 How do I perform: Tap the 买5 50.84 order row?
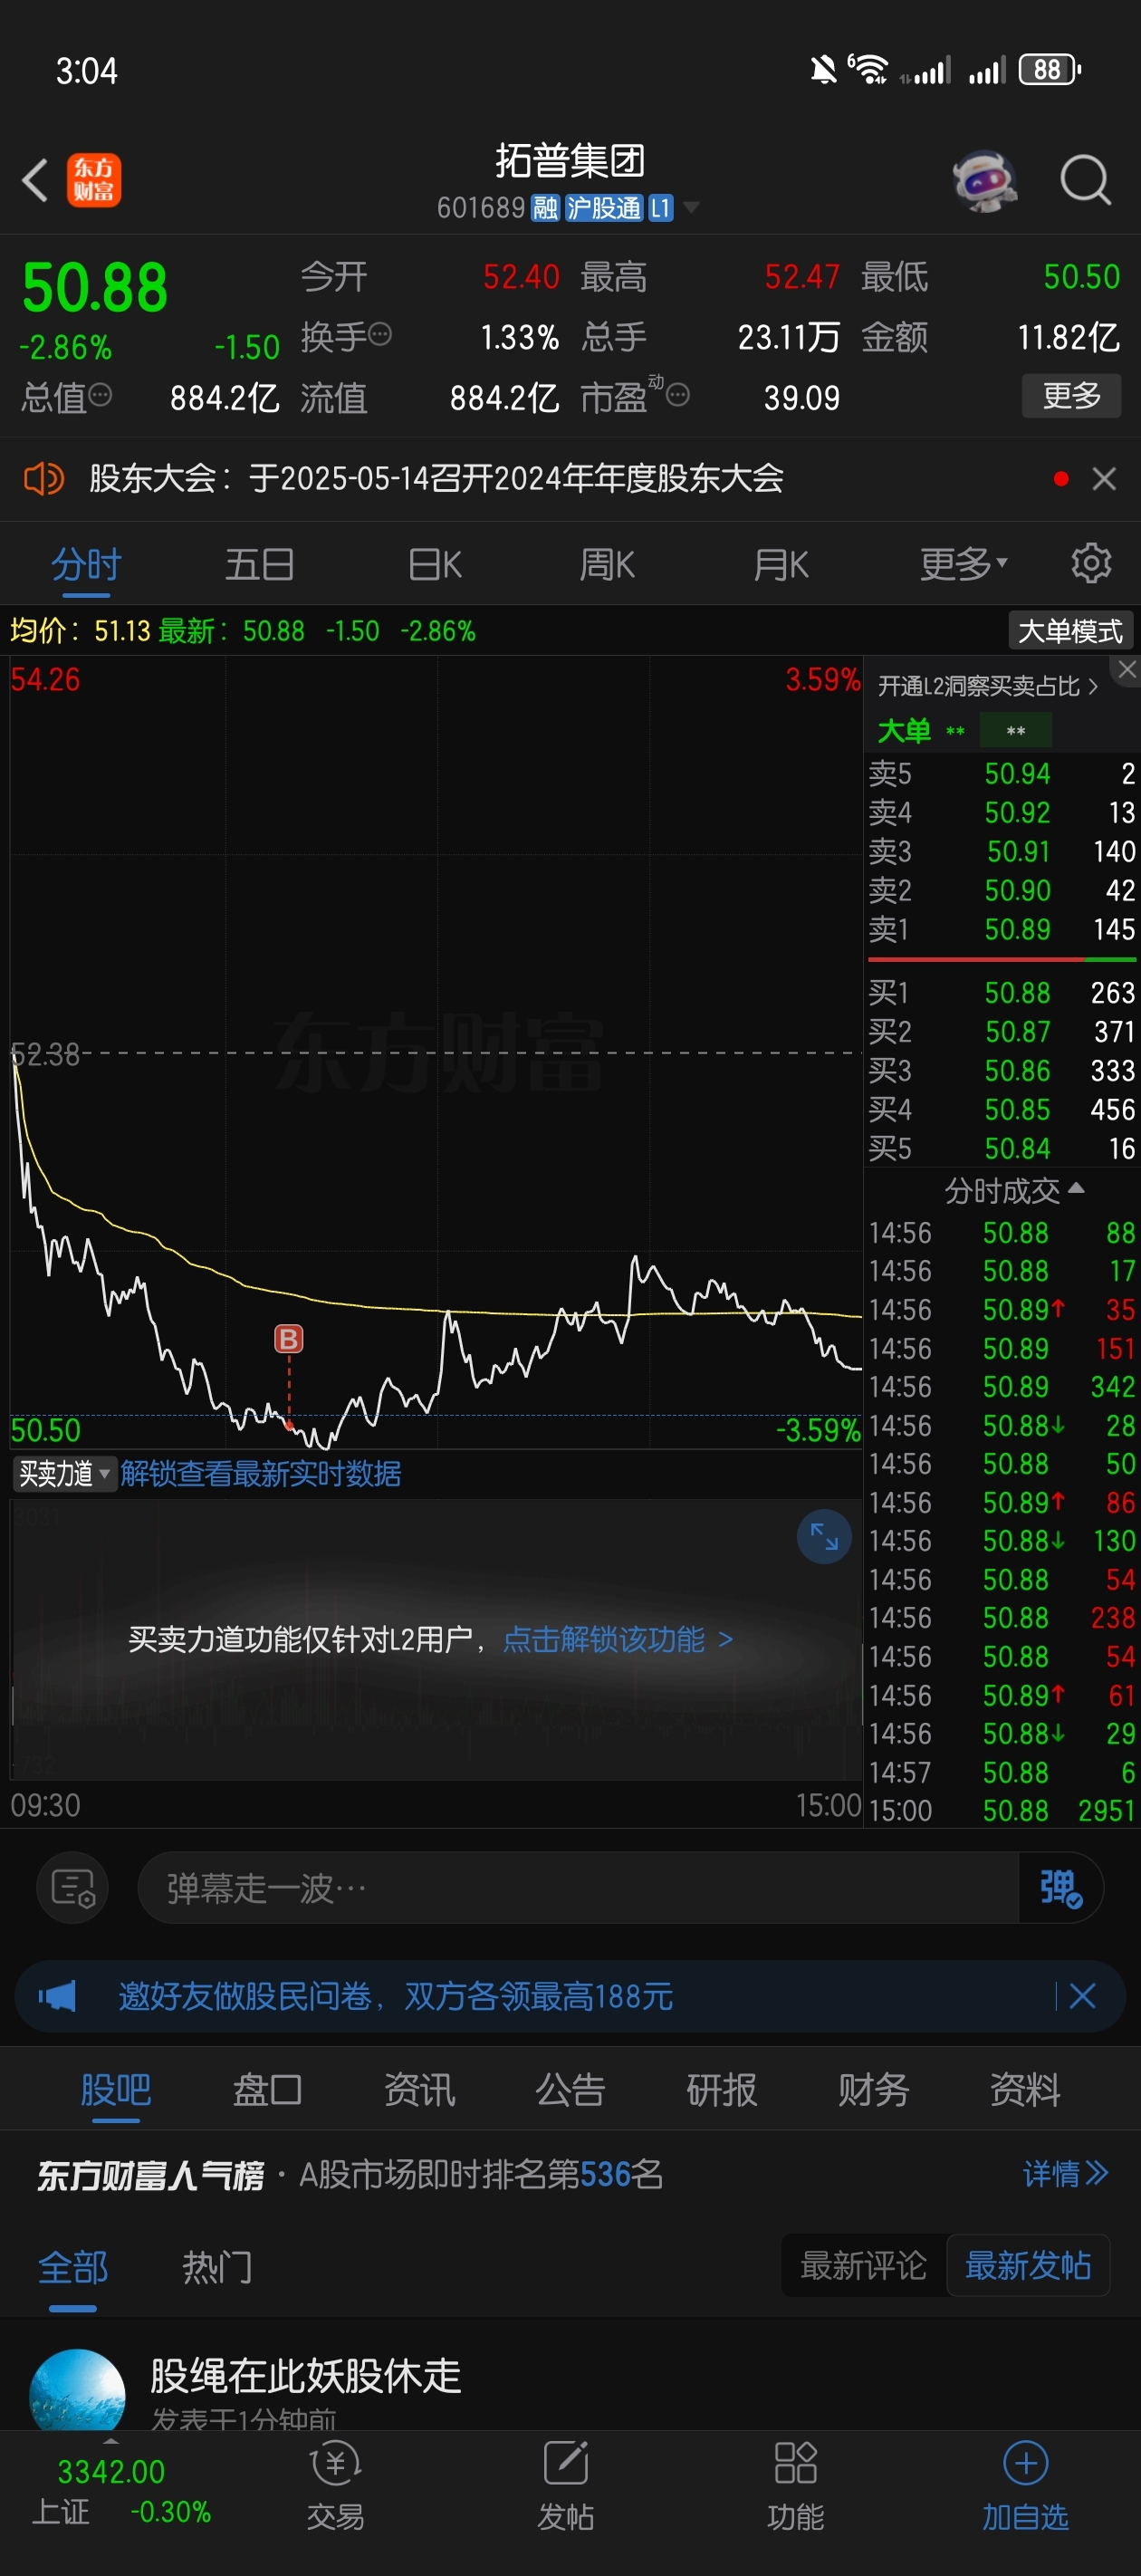(1002, 1148)
